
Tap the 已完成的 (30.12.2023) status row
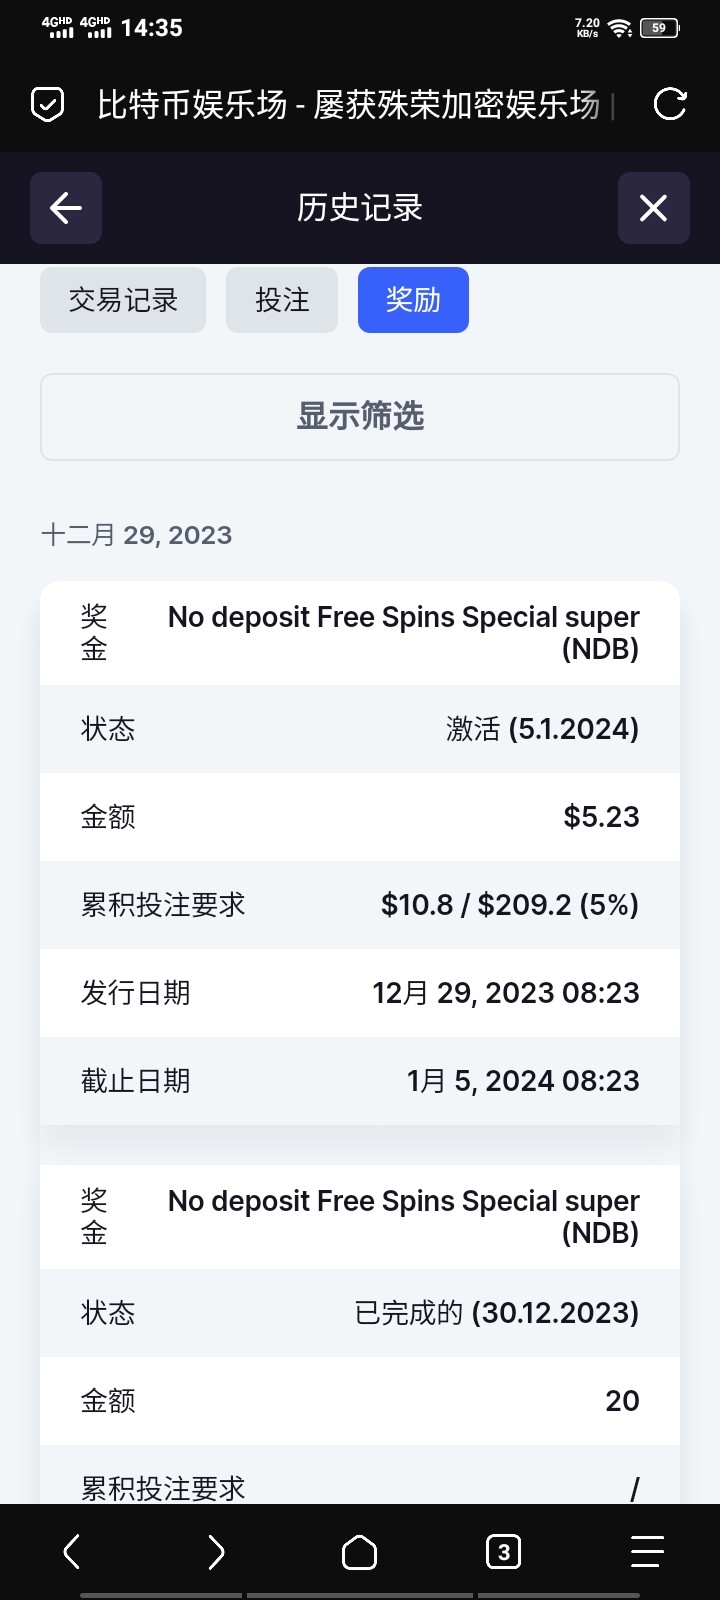coord(360,1313)
